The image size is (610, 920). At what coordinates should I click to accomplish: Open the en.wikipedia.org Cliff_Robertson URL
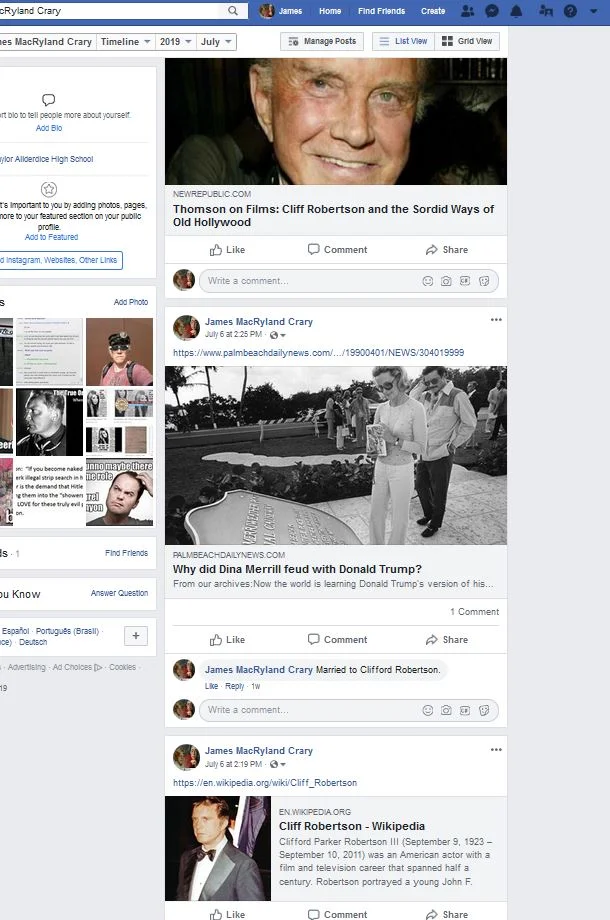[265, 783]
